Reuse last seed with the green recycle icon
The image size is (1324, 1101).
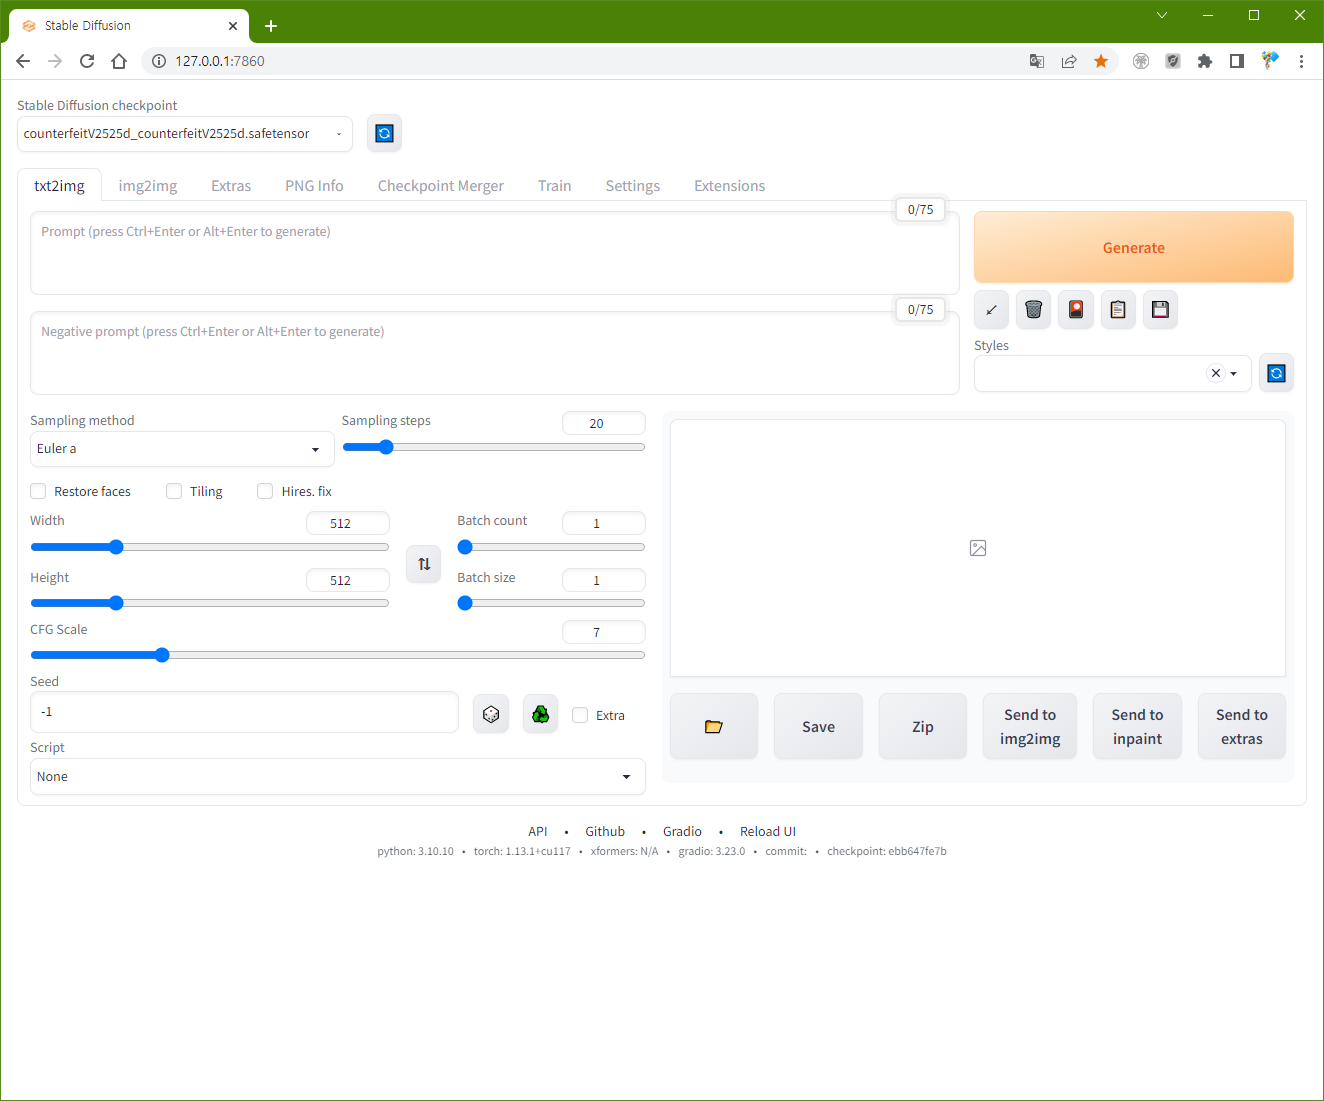point(540,714)
